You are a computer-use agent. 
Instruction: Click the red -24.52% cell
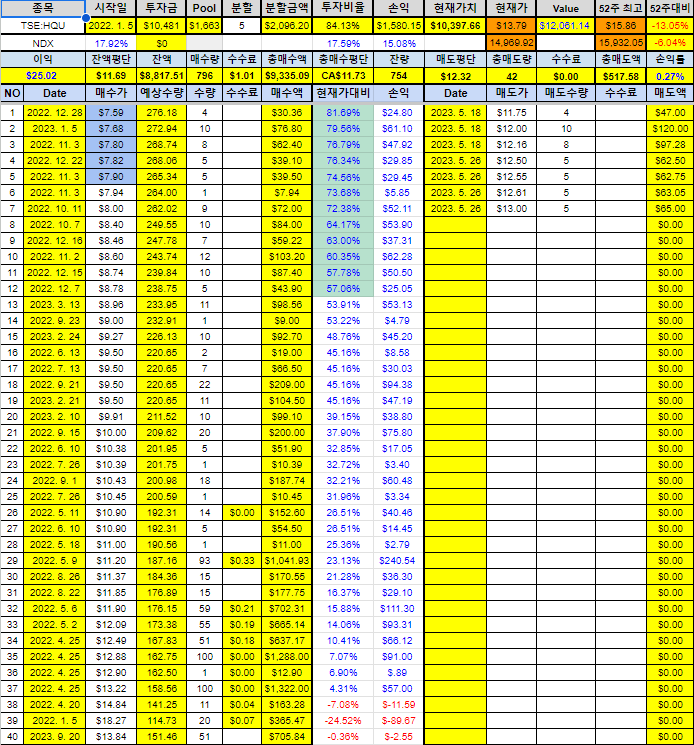point(343,721)
